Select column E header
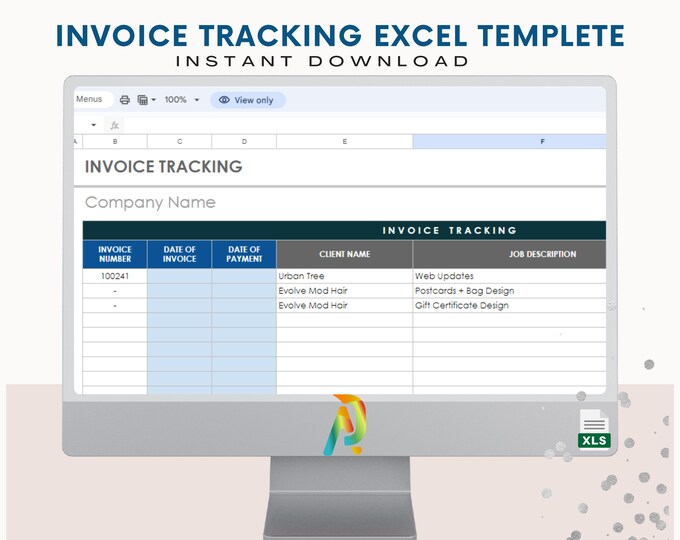Image resolution: width=680 pixels, height=540 pixels. [x=345, y=141]
